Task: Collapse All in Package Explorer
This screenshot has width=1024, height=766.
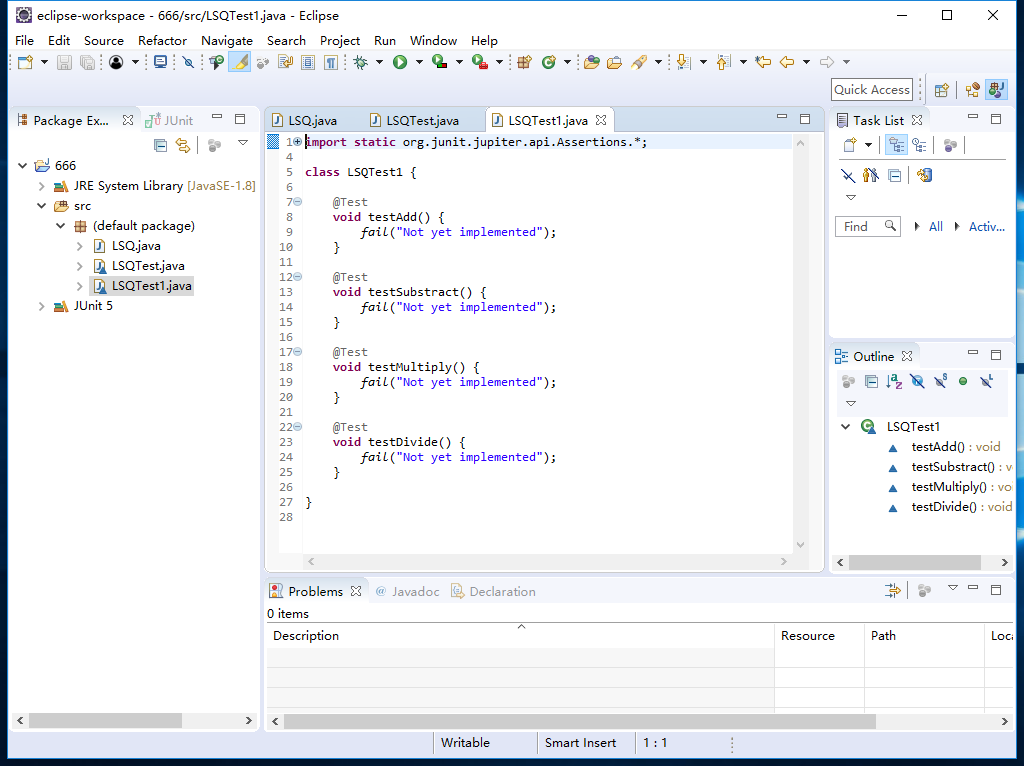Action: [x=160, y=145]
